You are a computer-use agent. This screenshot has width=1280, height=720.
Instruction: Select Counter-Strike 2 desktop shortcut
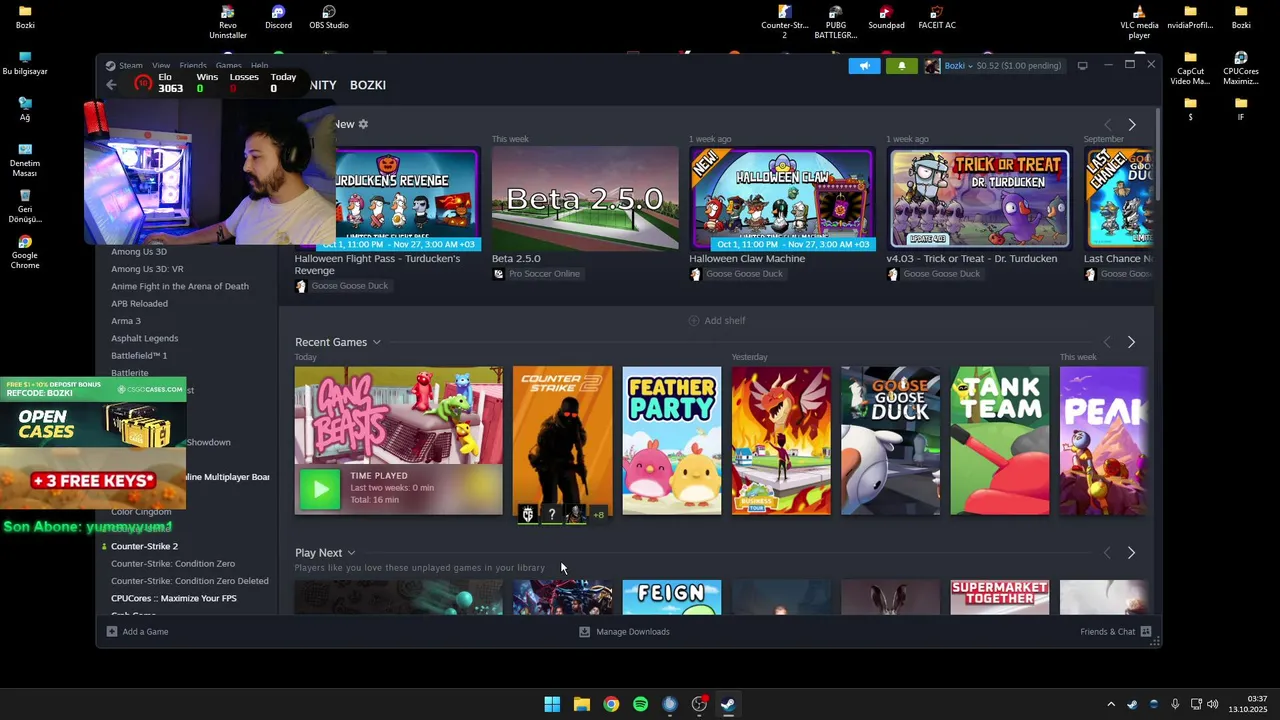785,22
